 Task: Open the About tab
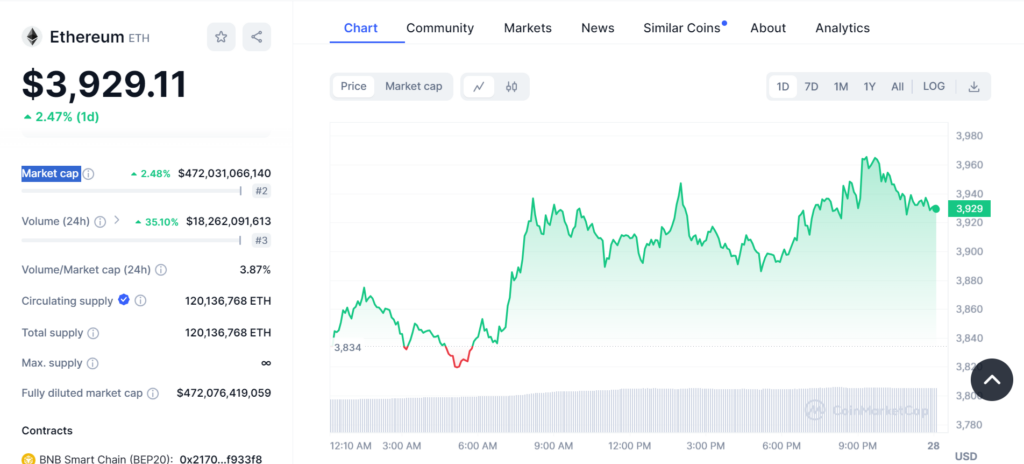(768, 28)
